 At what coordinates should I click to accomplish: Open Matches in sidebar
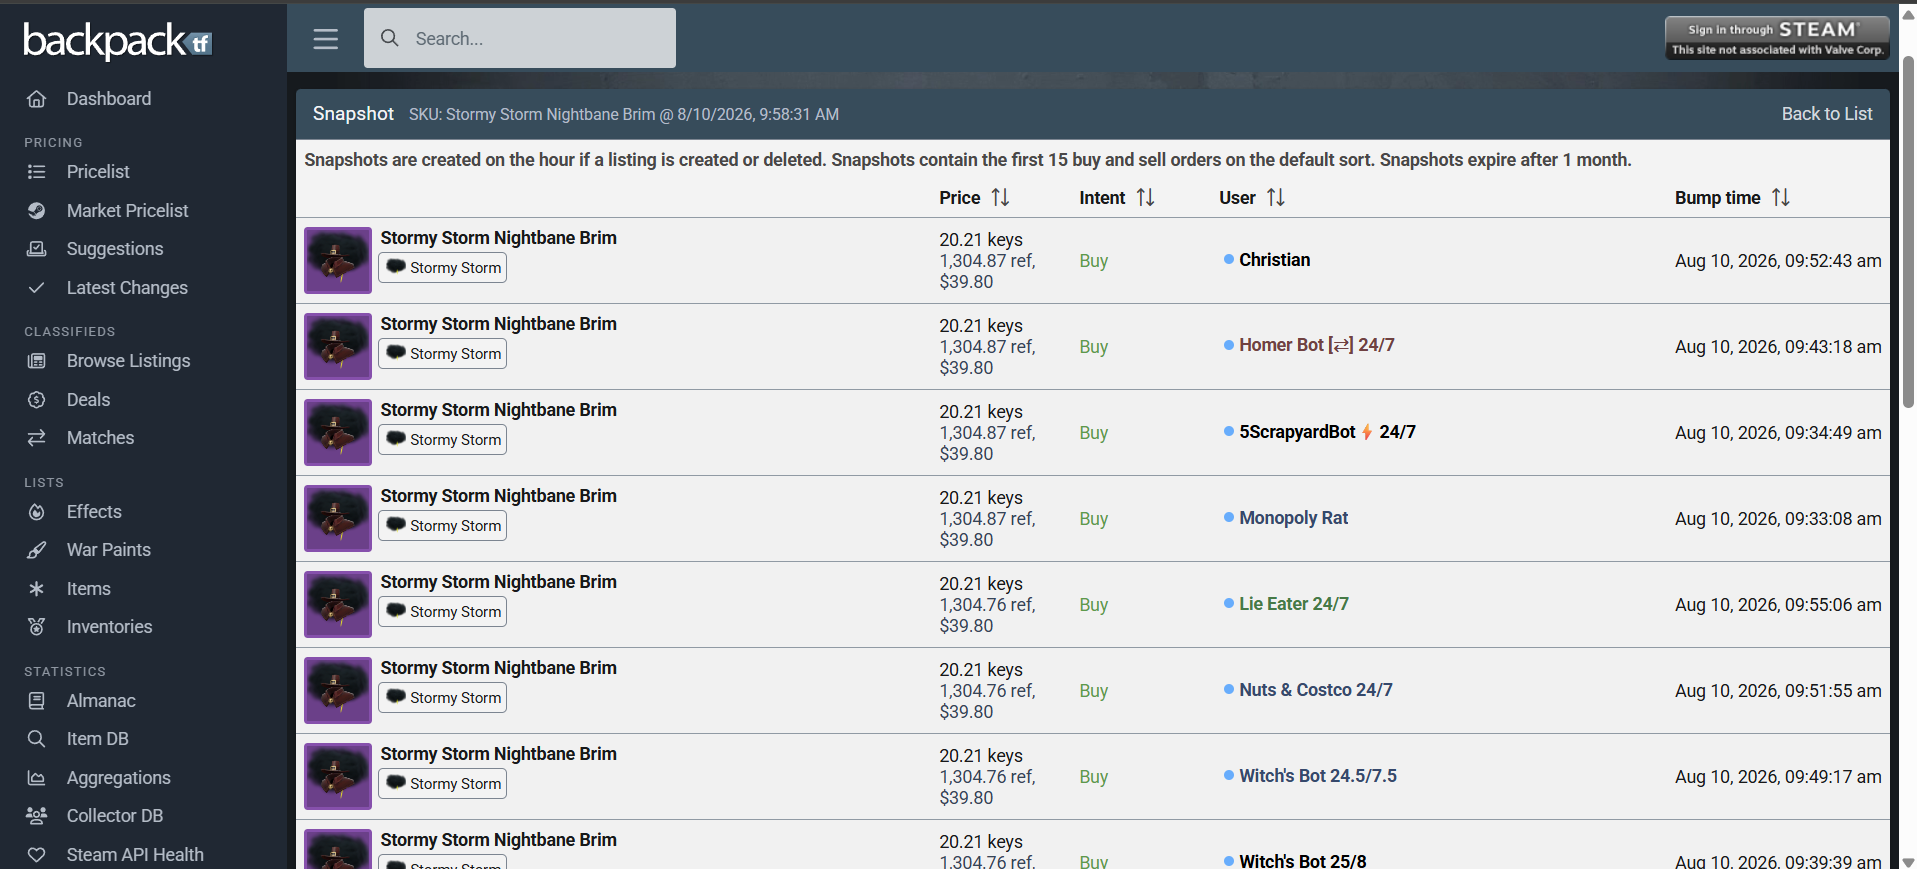100,438
